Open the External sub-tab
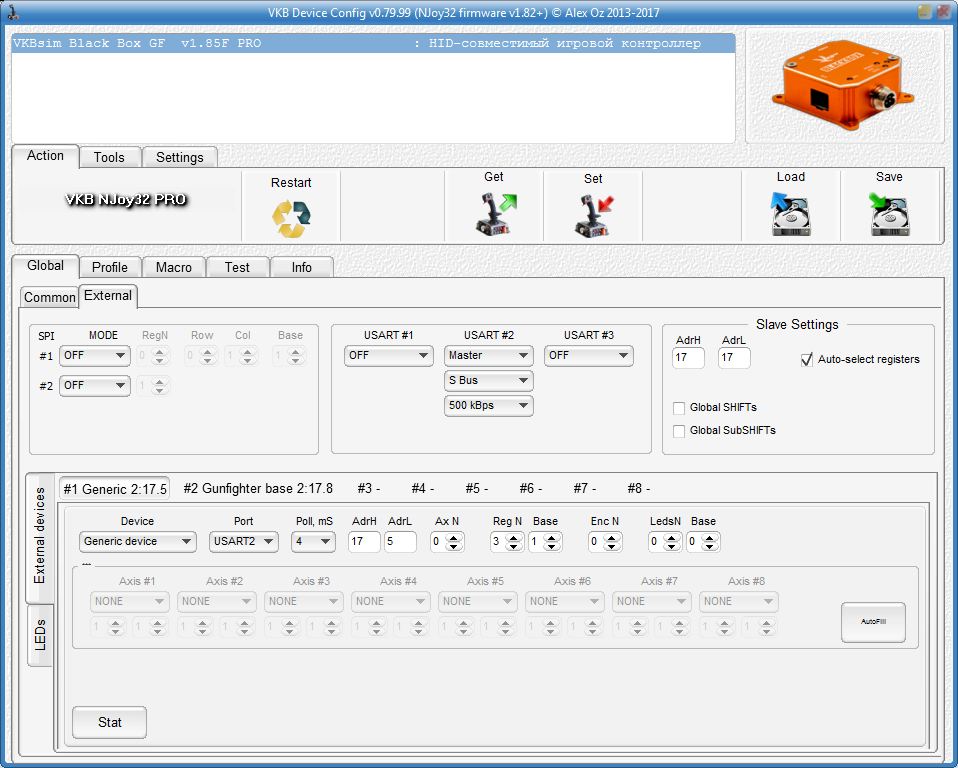958x768 pixels. pyautogui.click(x=108, y=296)
